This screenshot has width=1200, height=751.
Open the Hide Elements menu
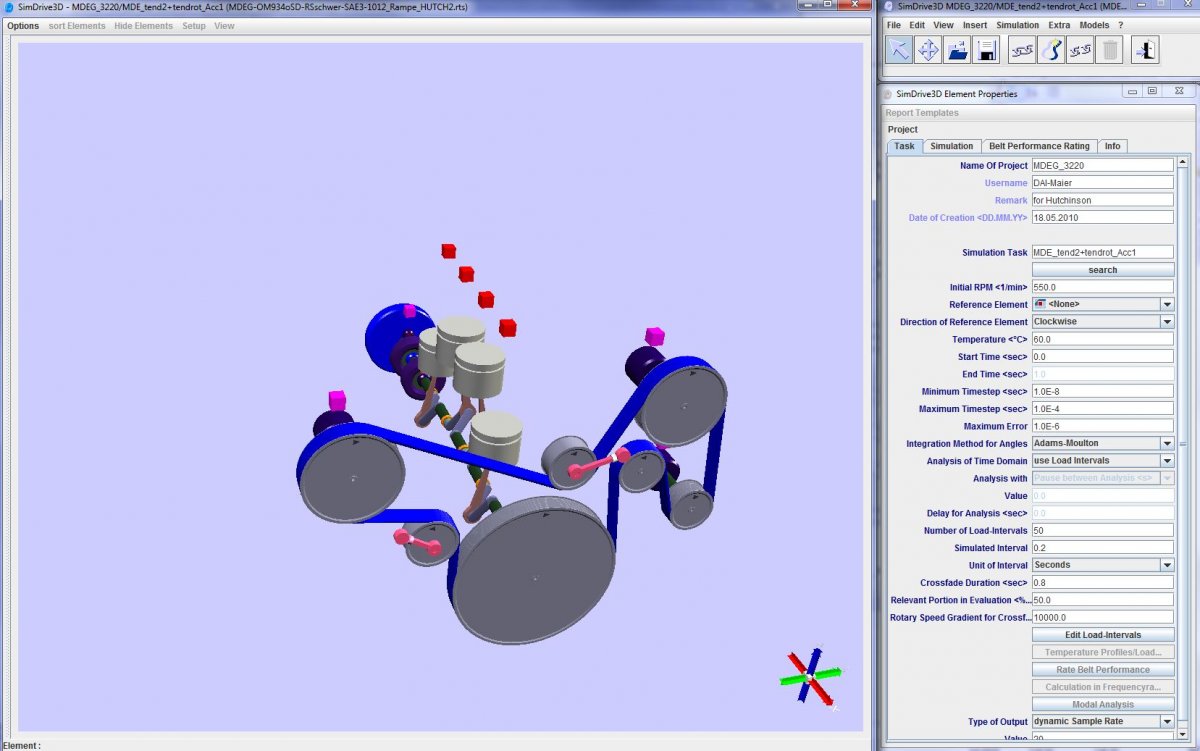[143, 26]
